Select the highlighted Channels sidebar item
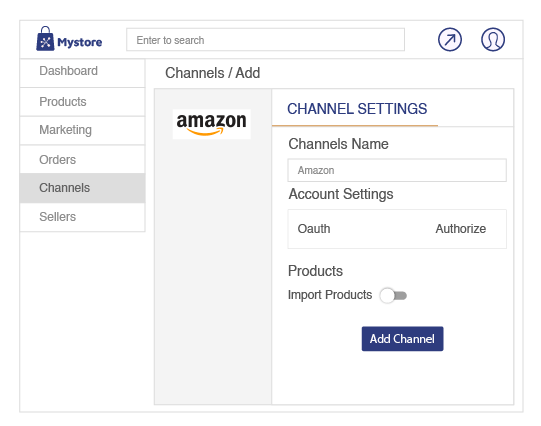 (82, 188)
